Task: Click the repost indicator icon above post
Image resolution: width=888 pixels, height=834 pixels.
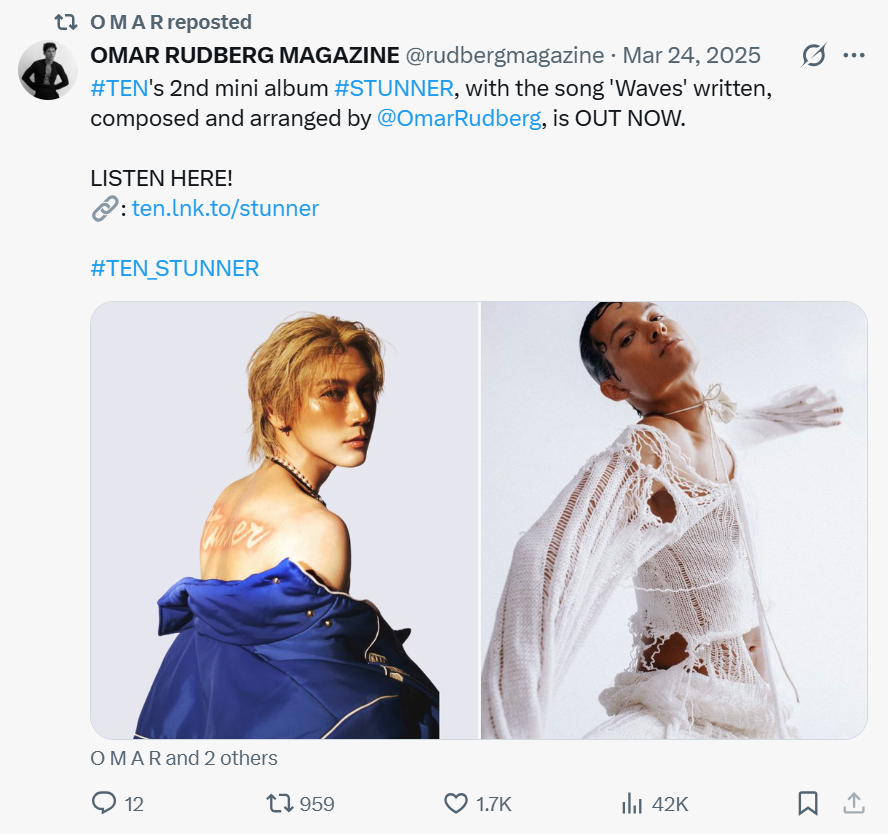Action: click(65, 21)
